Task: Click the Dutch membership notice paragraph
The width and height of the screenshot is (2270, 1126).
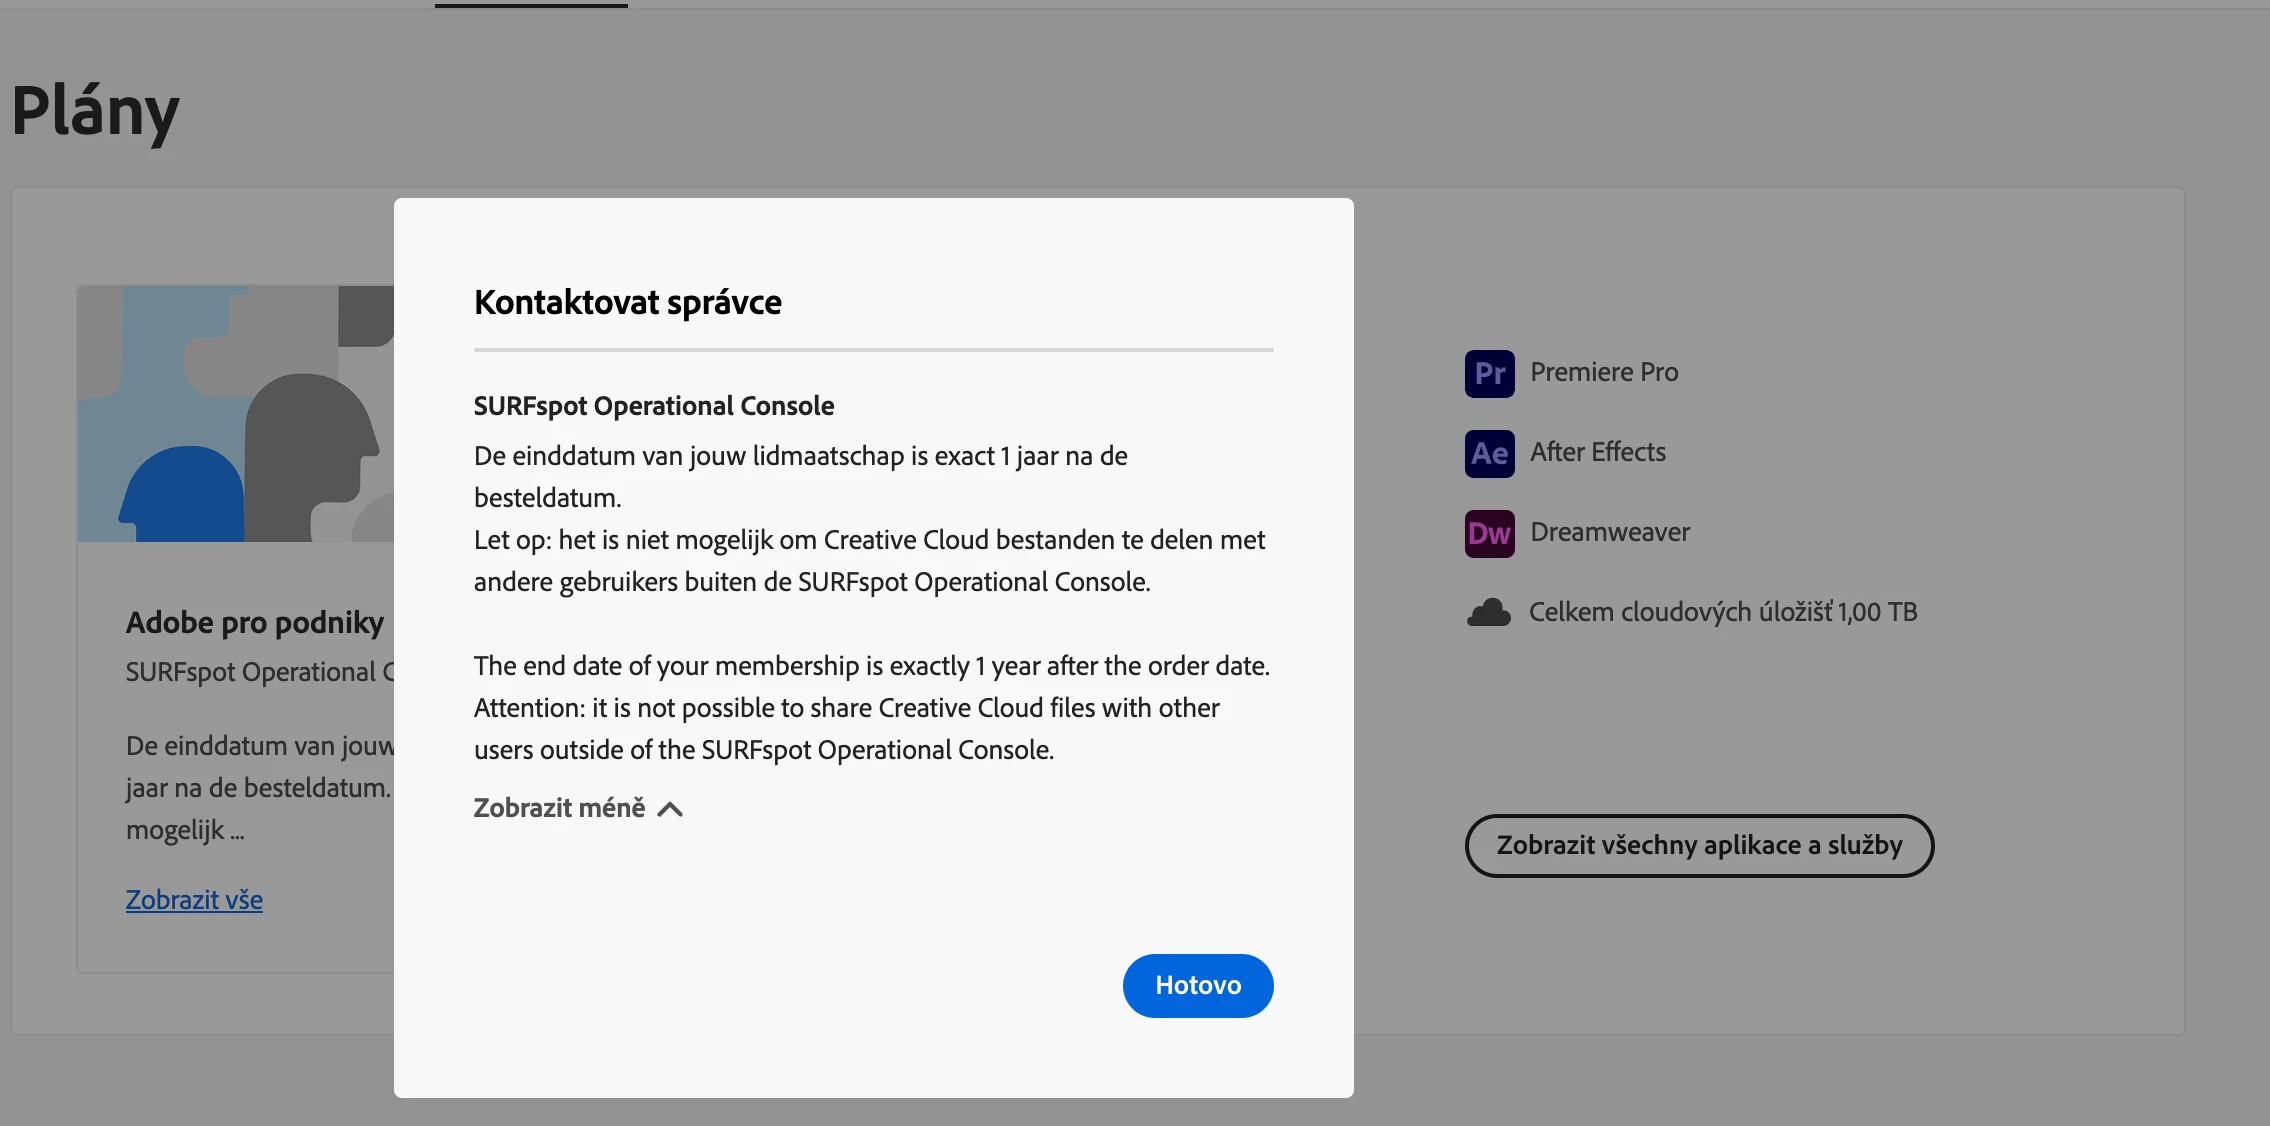Action: tap(868, 519)
